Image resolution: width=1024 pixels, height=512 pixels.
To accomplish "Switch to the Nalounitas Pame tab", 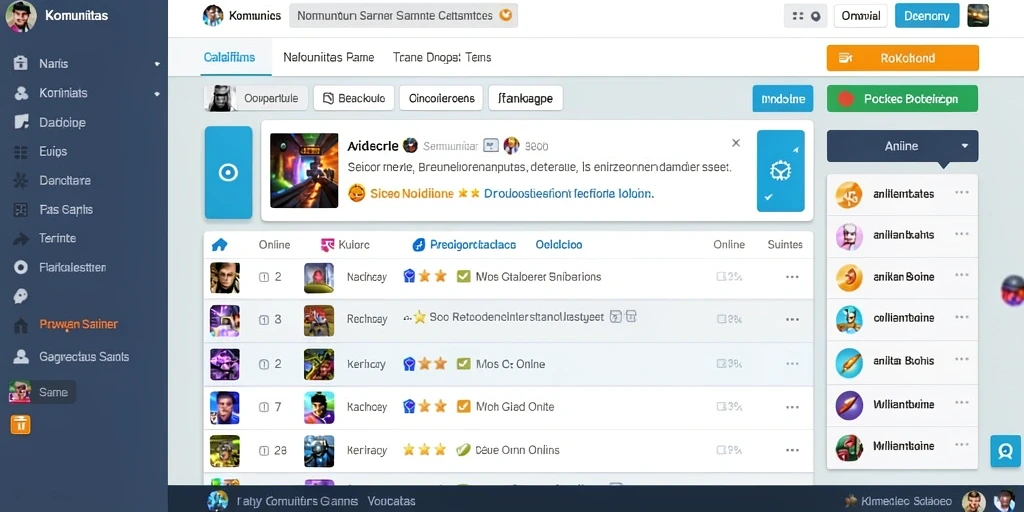I will 328,57.
